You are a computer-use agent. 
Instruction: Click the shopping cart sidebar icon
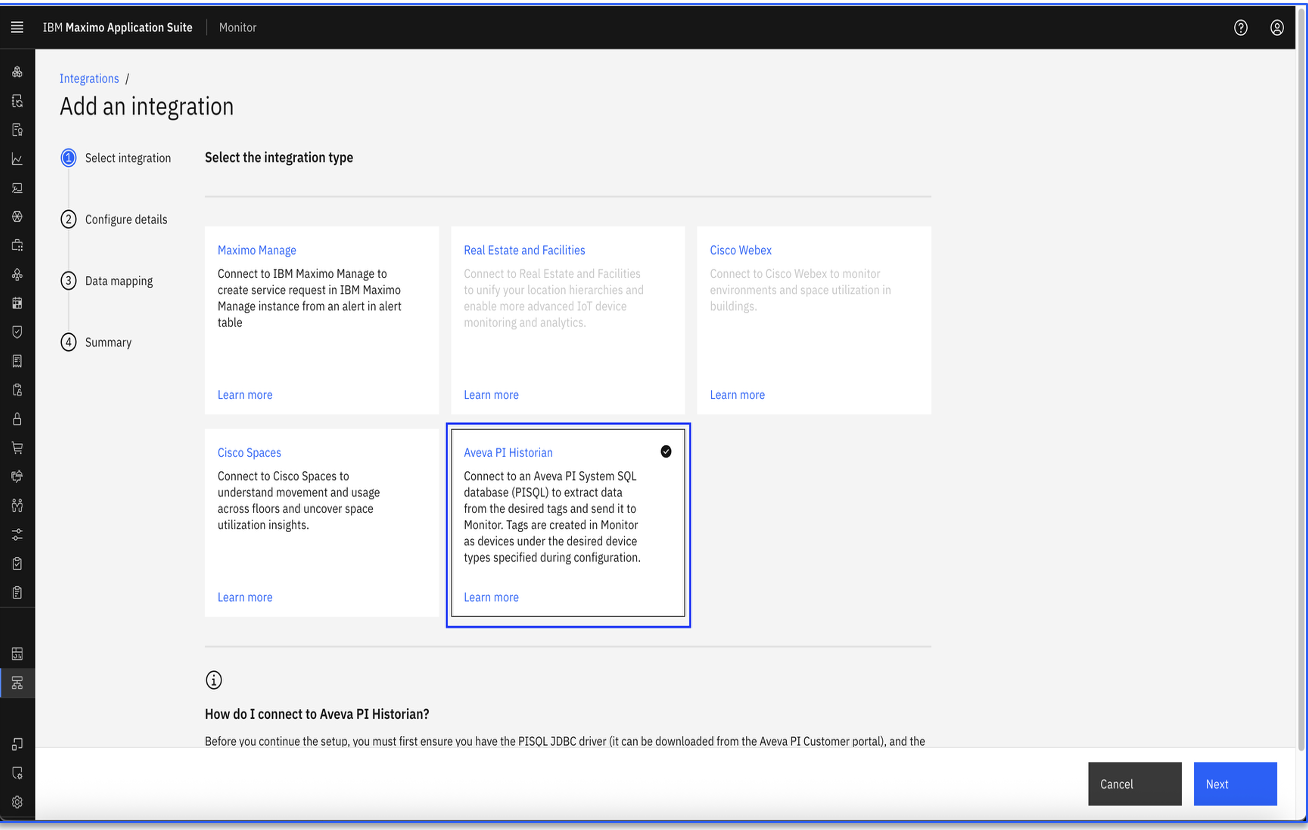click(x=17, y=448)
